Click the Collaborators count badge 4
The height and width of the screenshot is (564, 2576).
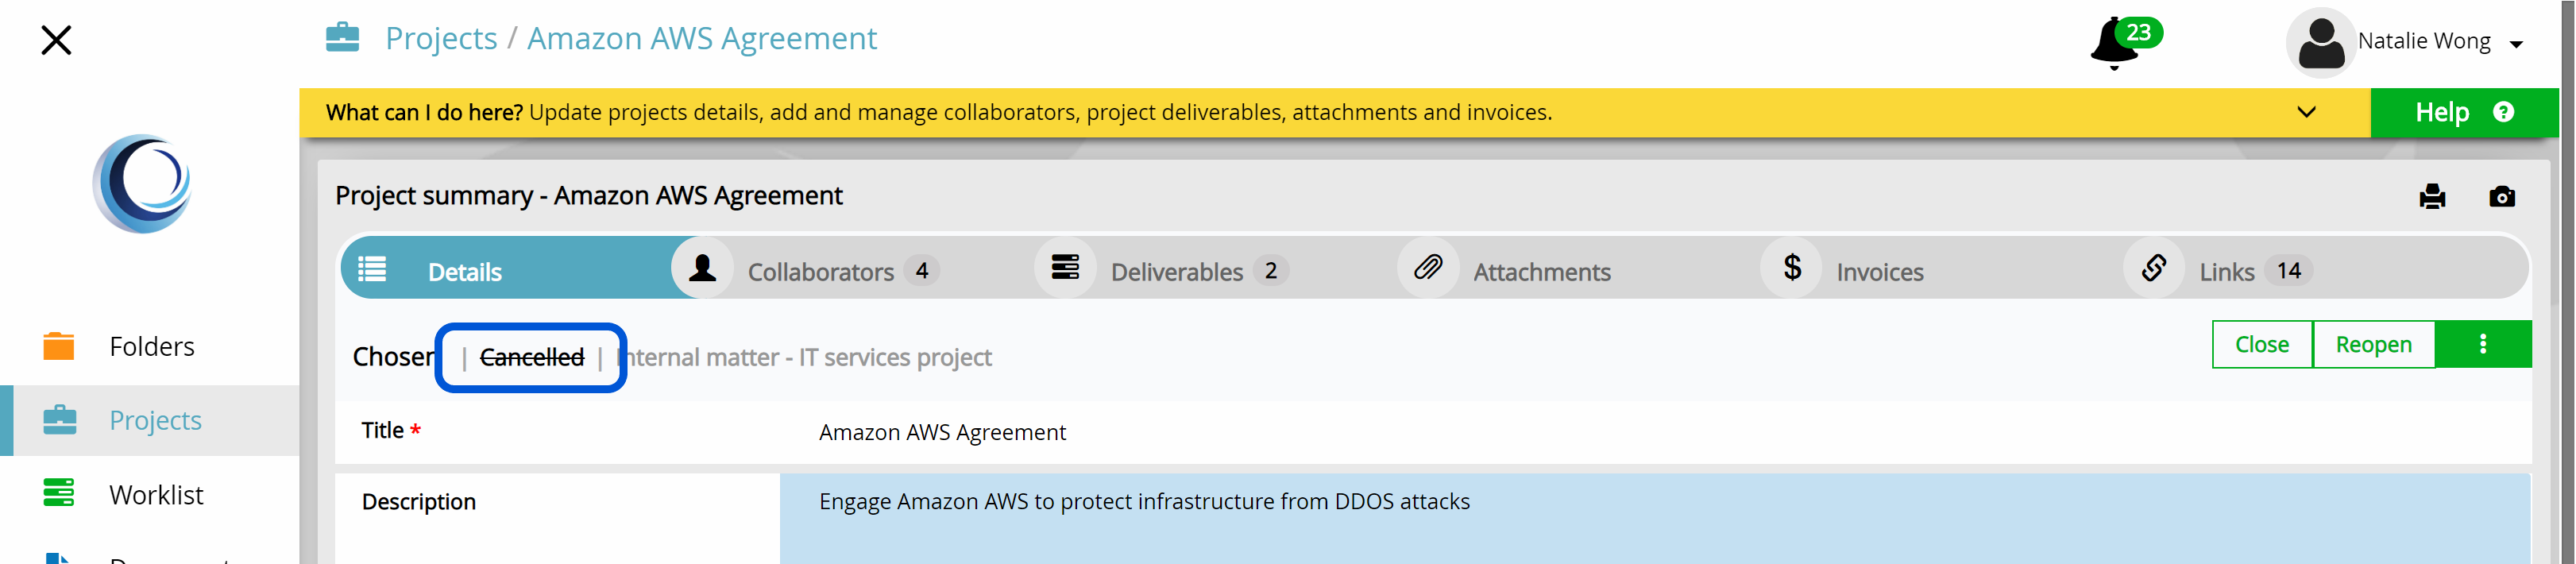click(x=921, y=270)
